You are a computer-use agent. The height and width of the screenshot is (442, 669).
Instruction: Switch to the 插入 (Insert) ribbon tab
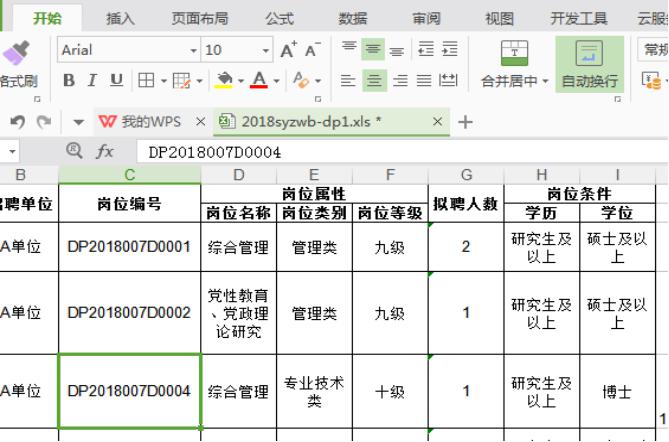click(x=120, y=18)
